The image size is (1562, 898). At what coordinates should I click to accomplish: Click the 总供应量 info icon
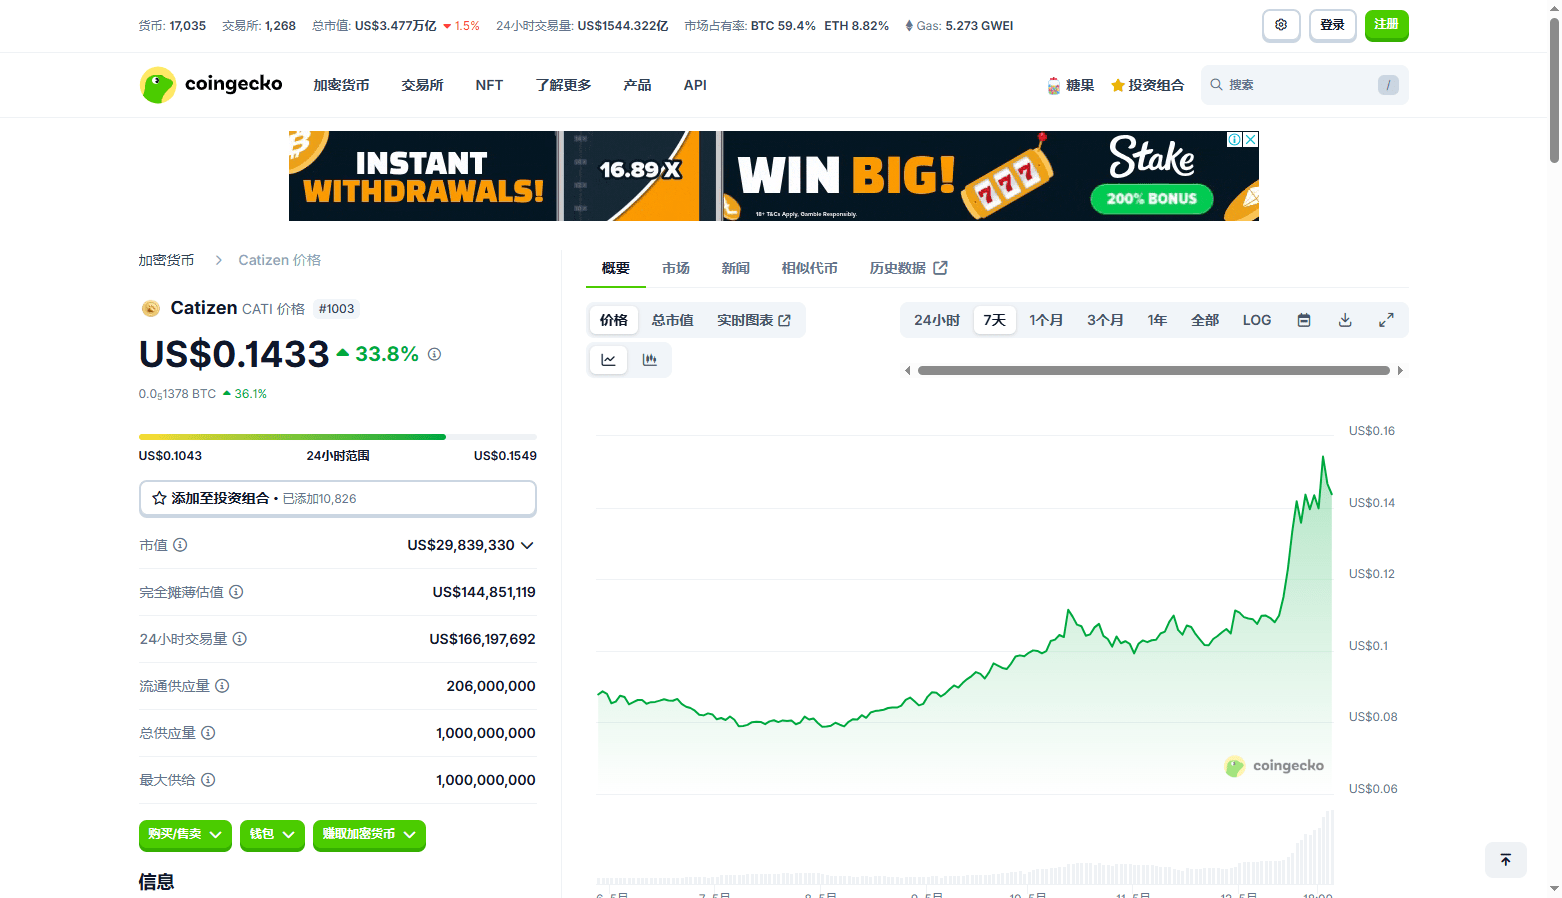pos(208,733)
